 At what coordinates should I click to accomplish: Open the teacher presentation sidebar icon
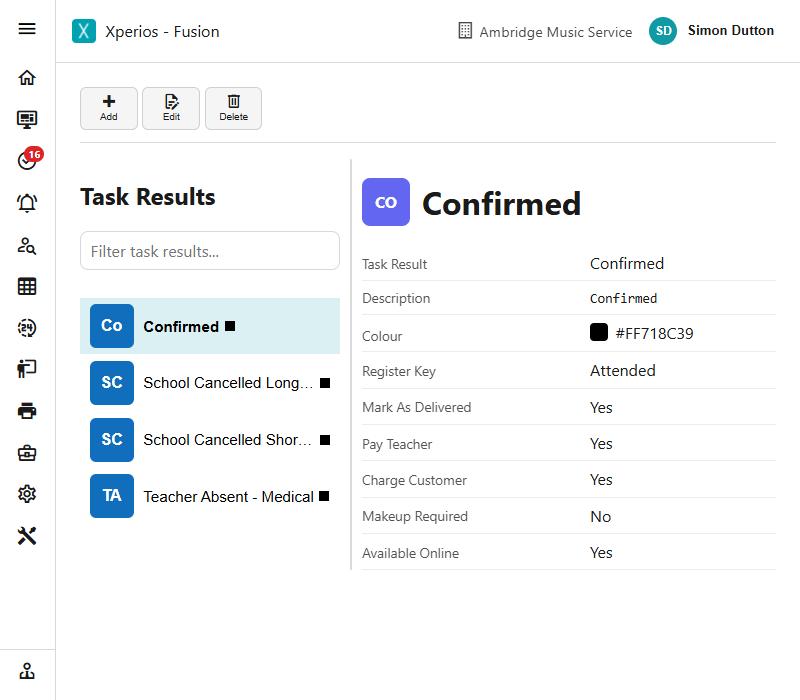(27, 368)
